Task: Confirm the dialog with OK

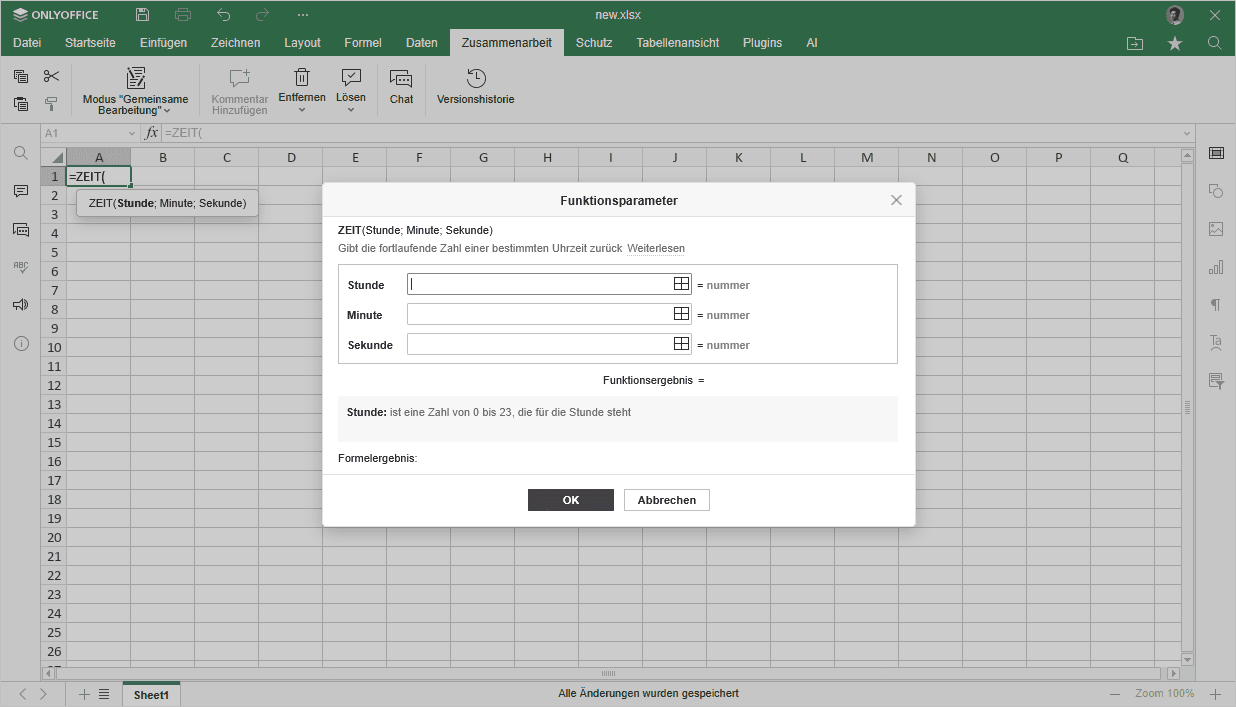Action: pyautogui.click(x=570, y=500)
